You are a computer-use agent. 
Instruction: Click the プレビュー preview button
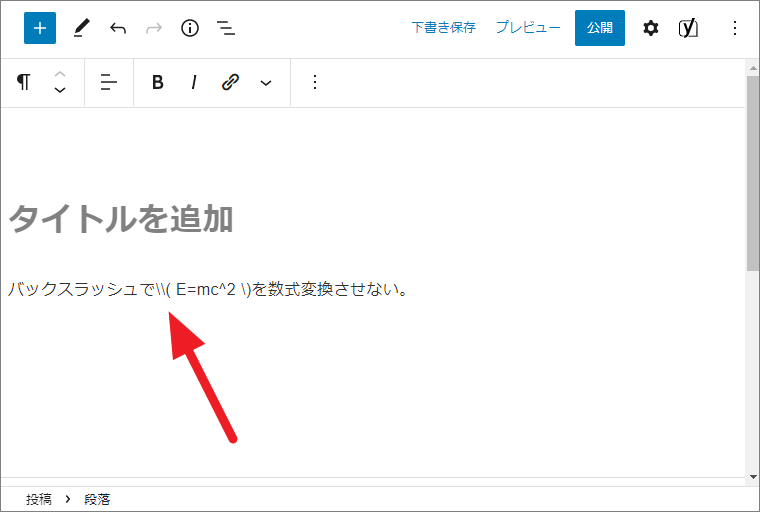tap(528, 28)
